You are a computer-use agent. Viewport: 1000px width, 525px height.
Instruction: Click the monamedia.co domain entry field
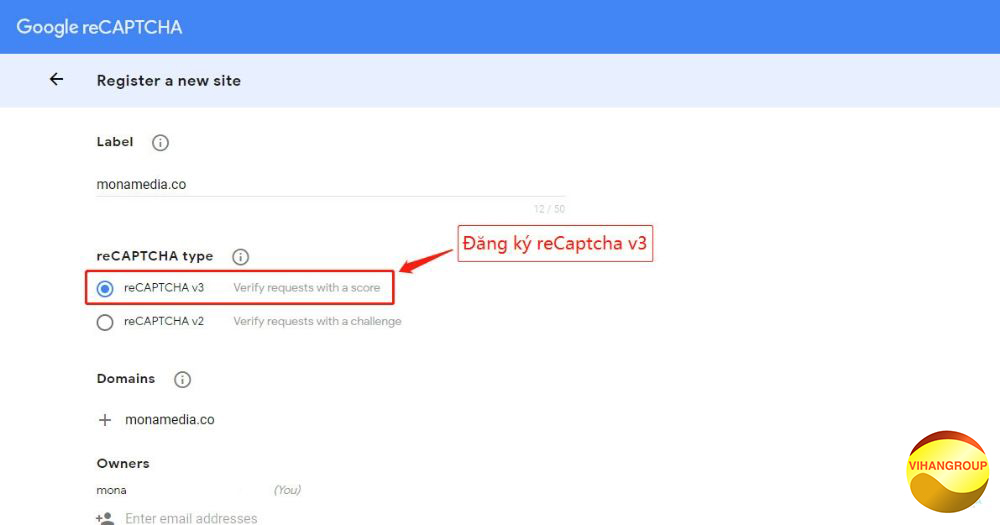pos(170,420)
